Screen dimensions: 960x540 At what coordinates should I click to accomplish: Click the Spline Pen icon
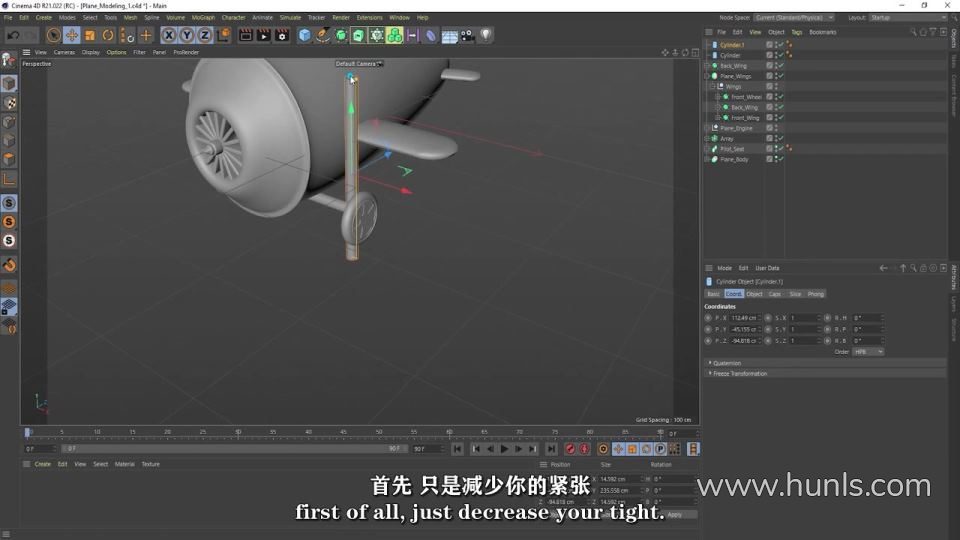coord(323,36)
